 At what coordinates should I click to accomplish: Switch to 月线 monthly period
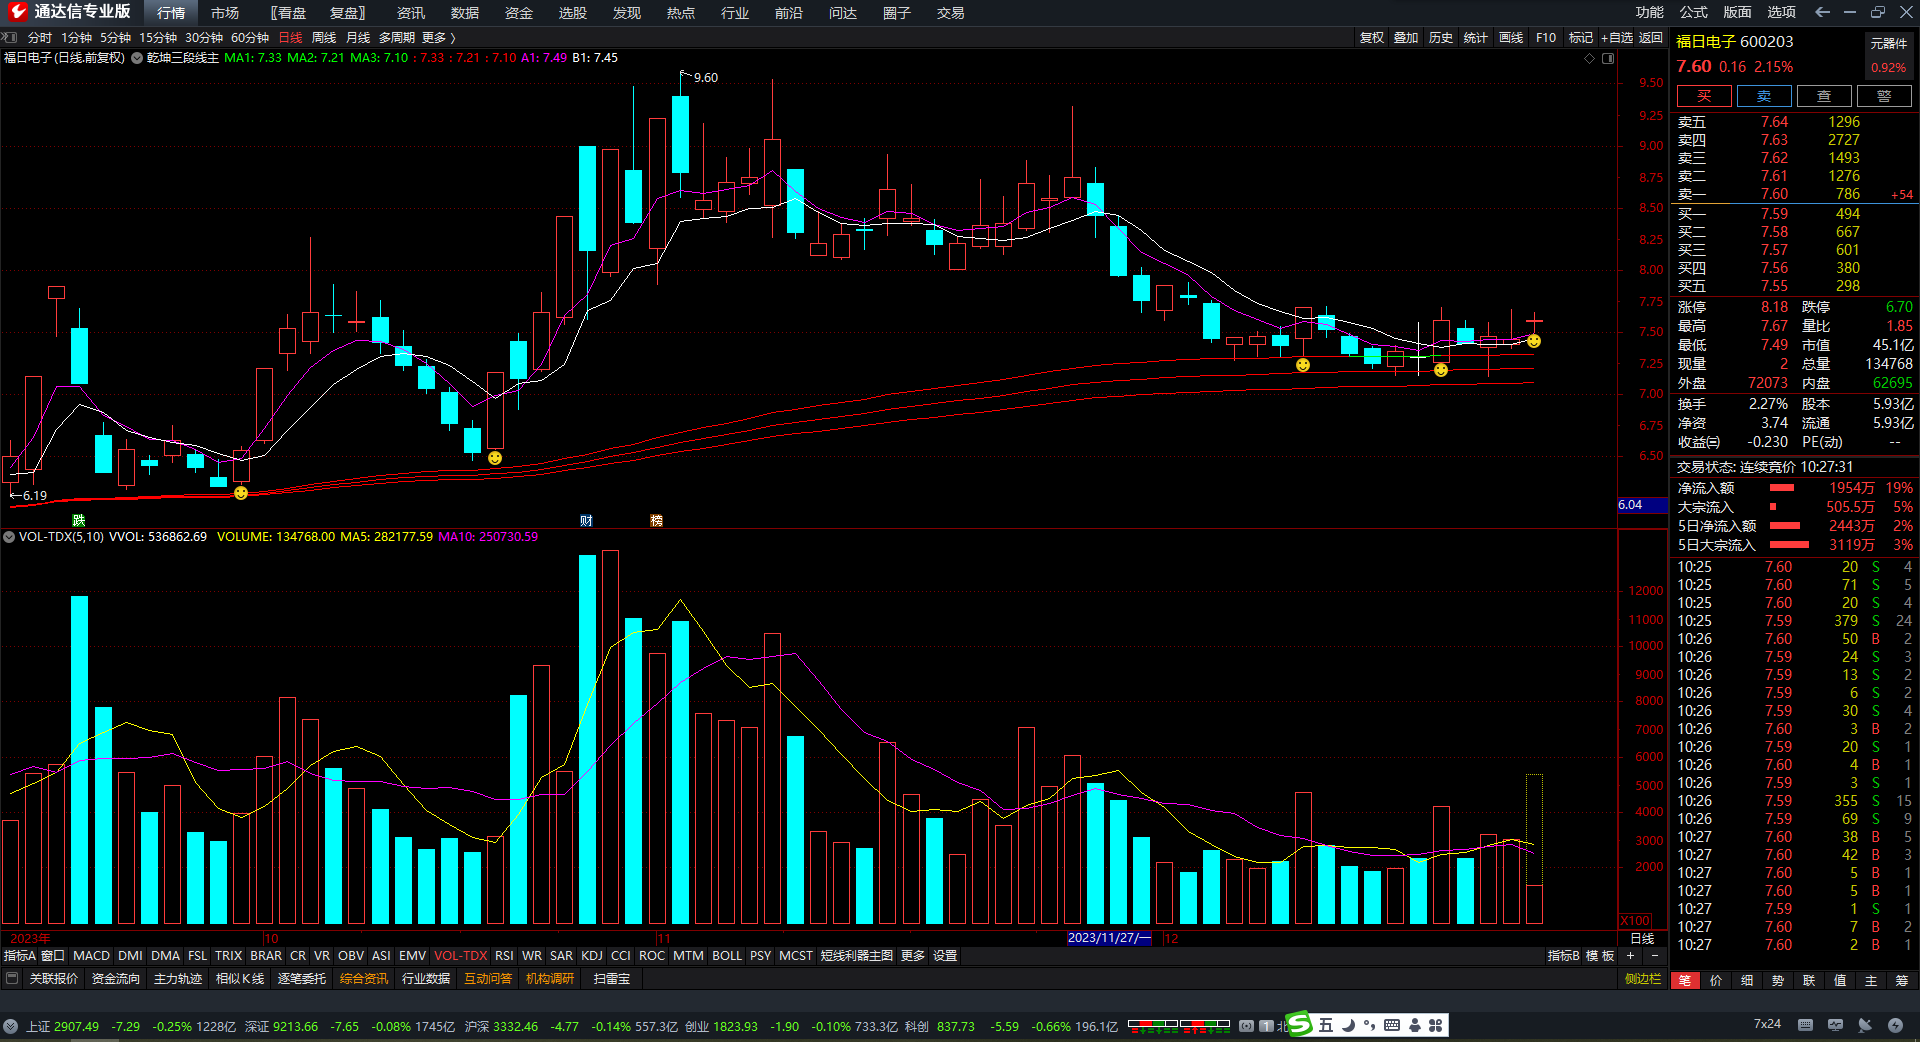(x=358, y=38)
